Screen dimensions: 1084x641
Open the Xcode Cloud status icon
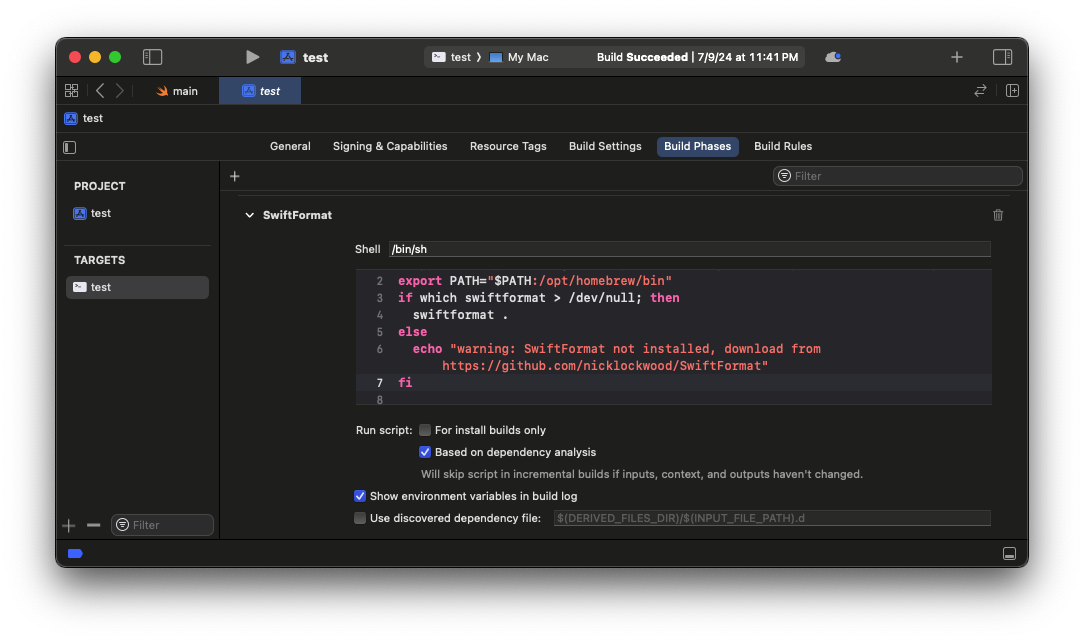[833, 57]
